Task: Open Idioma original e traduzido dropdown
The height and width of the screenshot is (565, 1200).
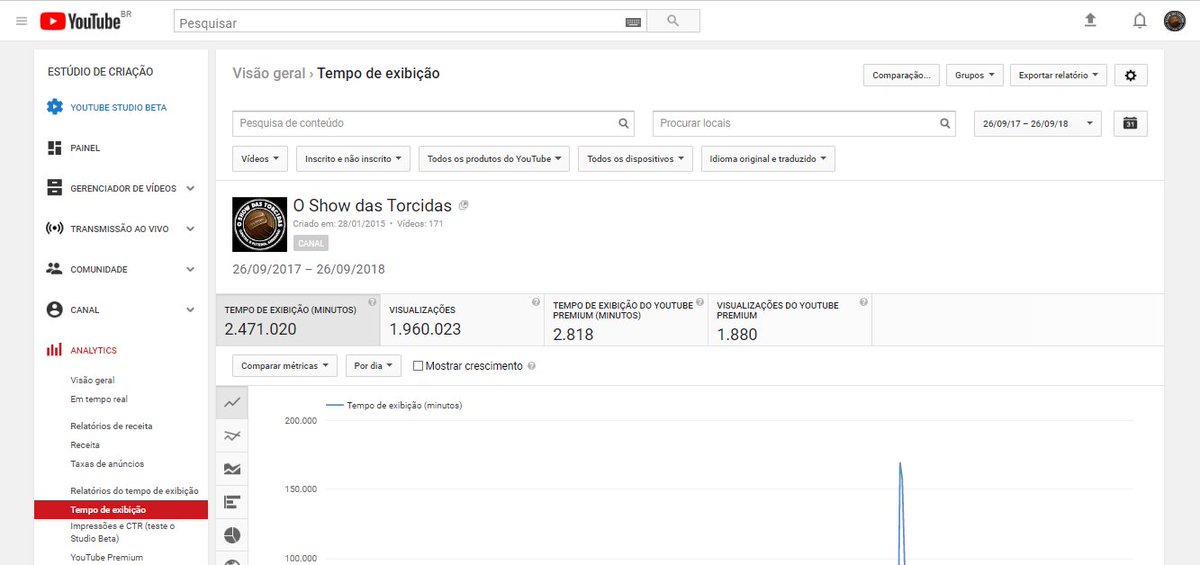Action: tap(768, 159)
